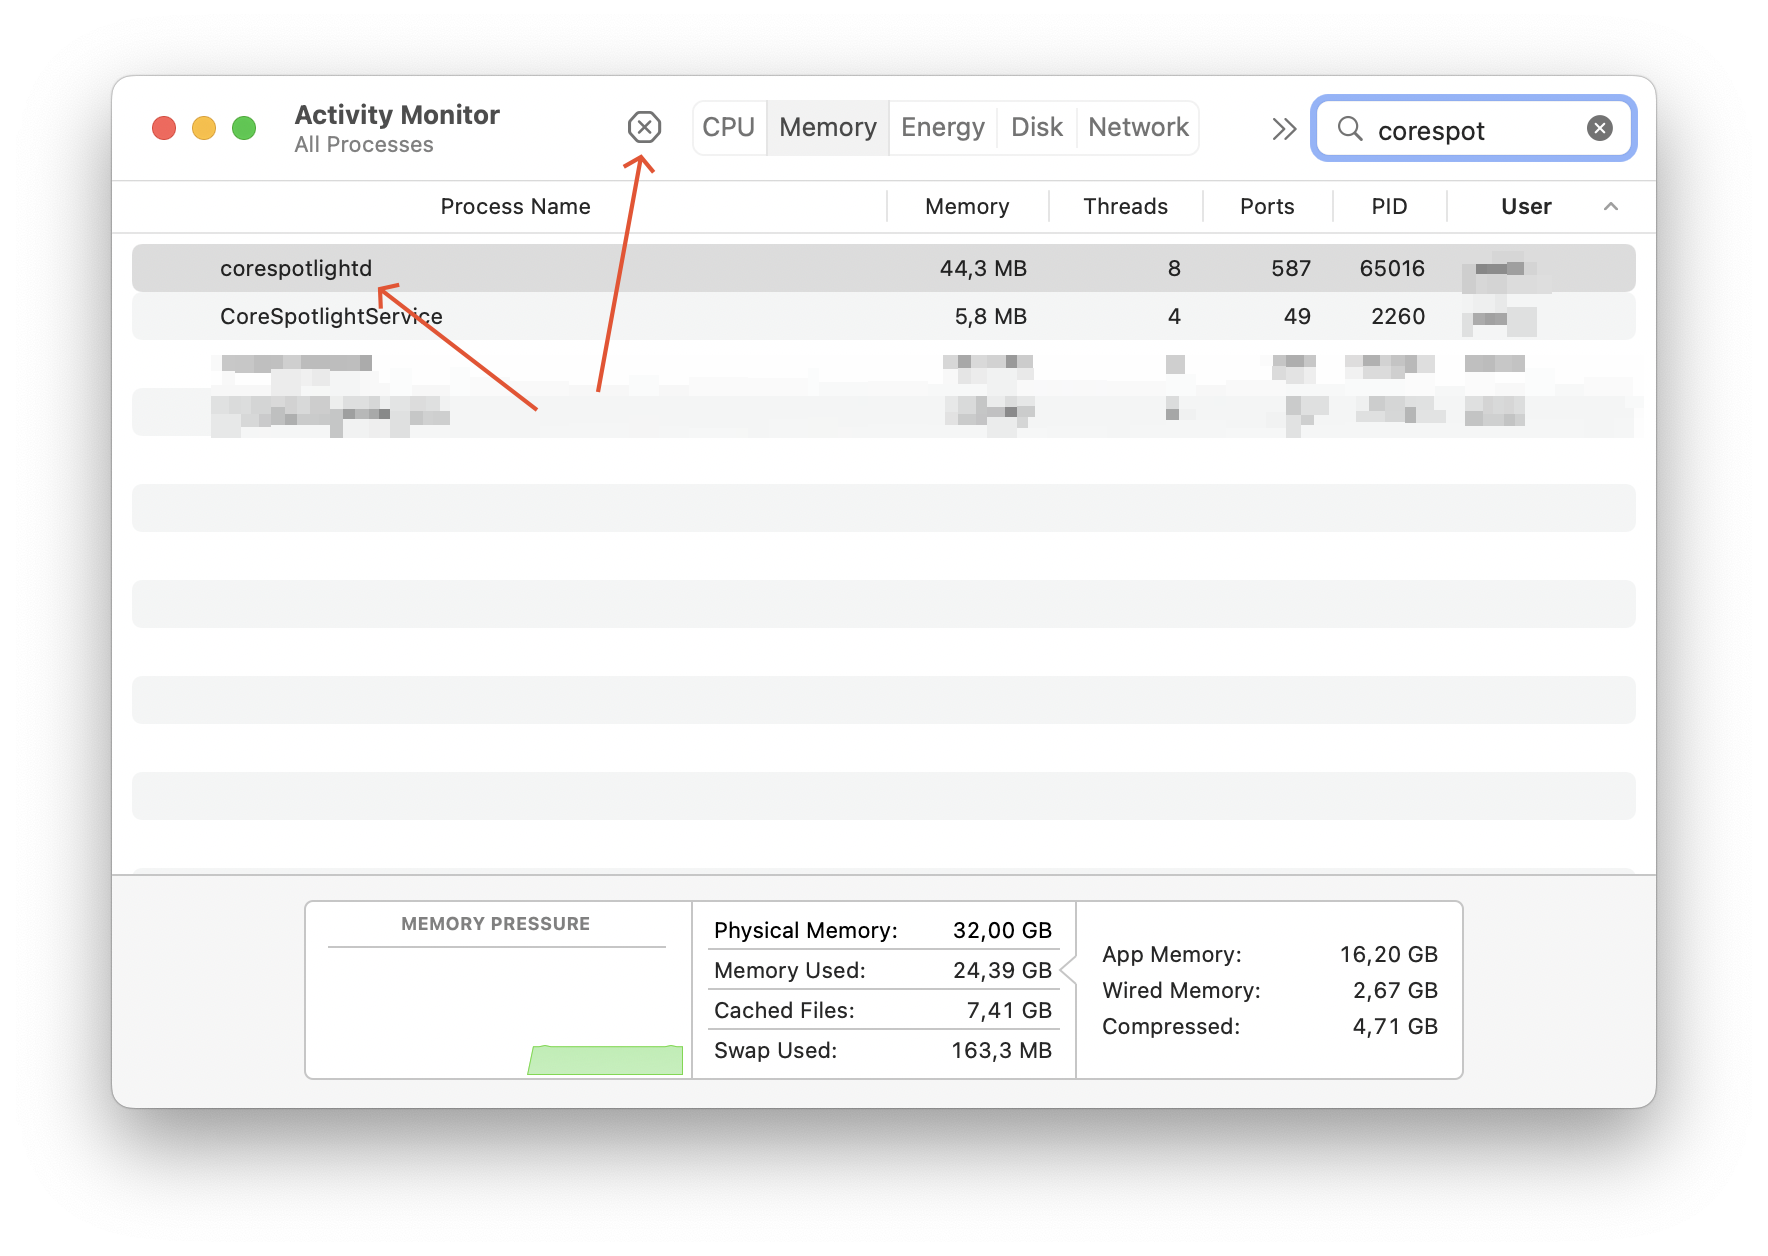
Task: Click the Compressed 4,71 GB entry
Action: (x=1270, y=1026)
